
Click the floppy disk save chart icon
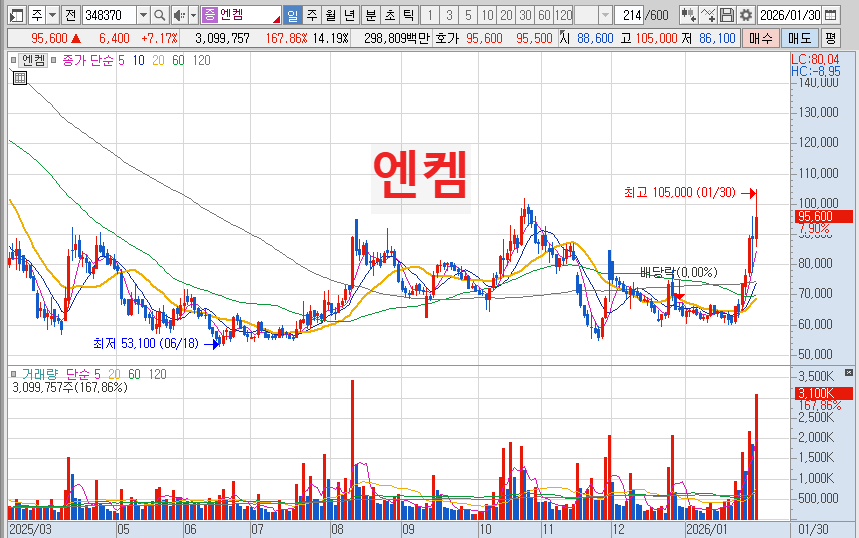click(726, 15)
